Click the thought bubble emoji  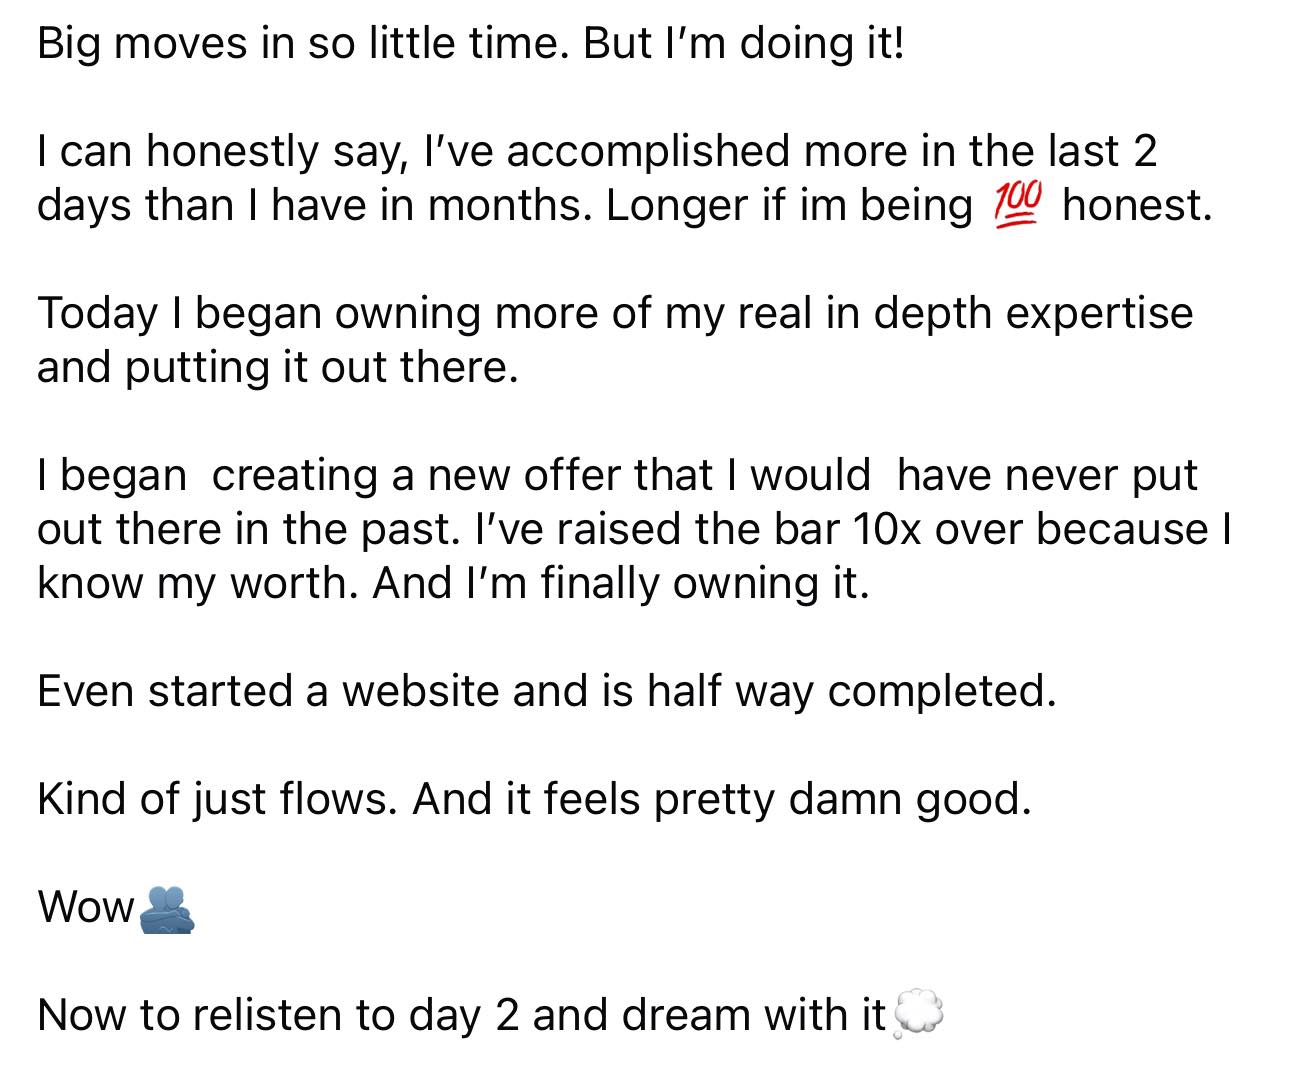coord(917,1014)
